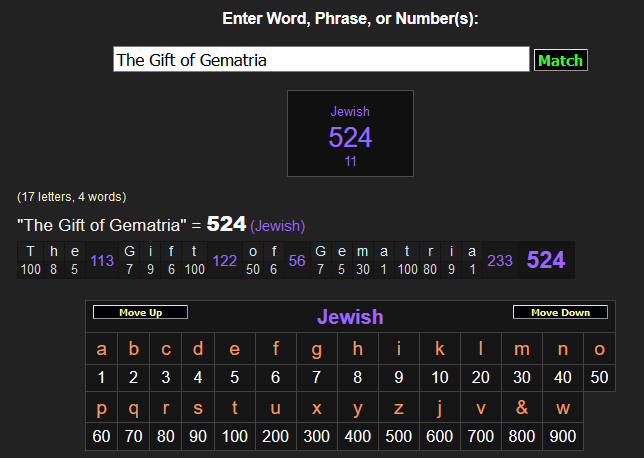This screenshot has width=644, height=458.
Task: Select word sum 233 in breakdown
Action: tap(500, 260)
